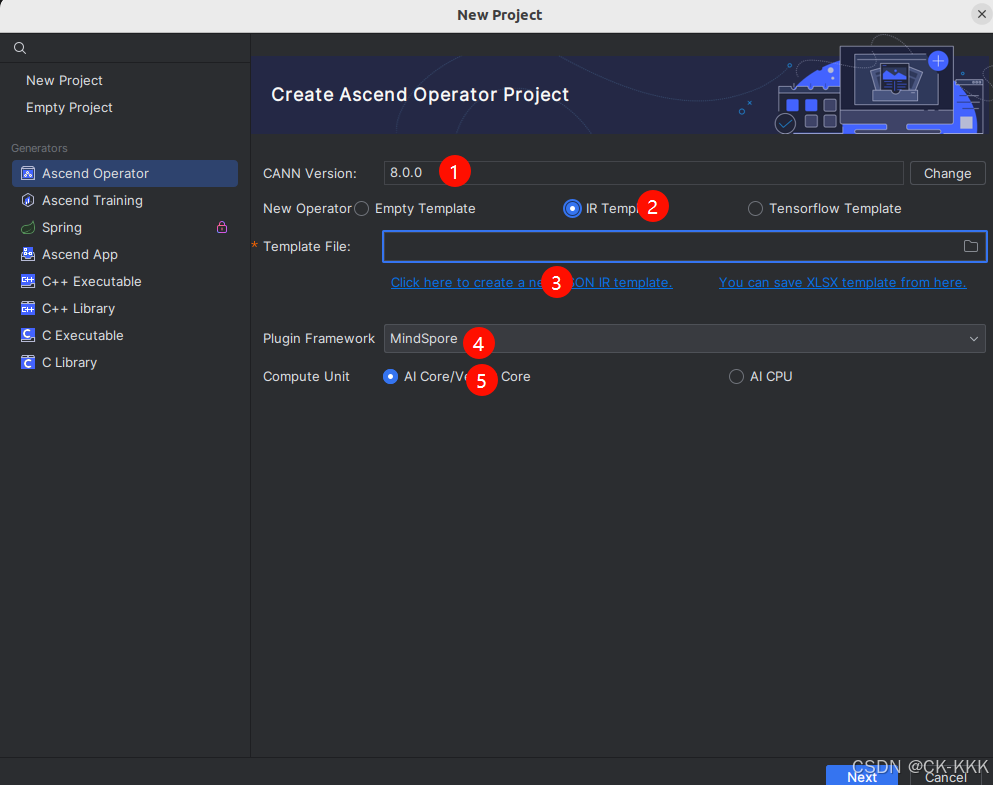Choose the AI CPU compute unit
The height and width of the screenshot is (785, 993).
click(736, 377)
